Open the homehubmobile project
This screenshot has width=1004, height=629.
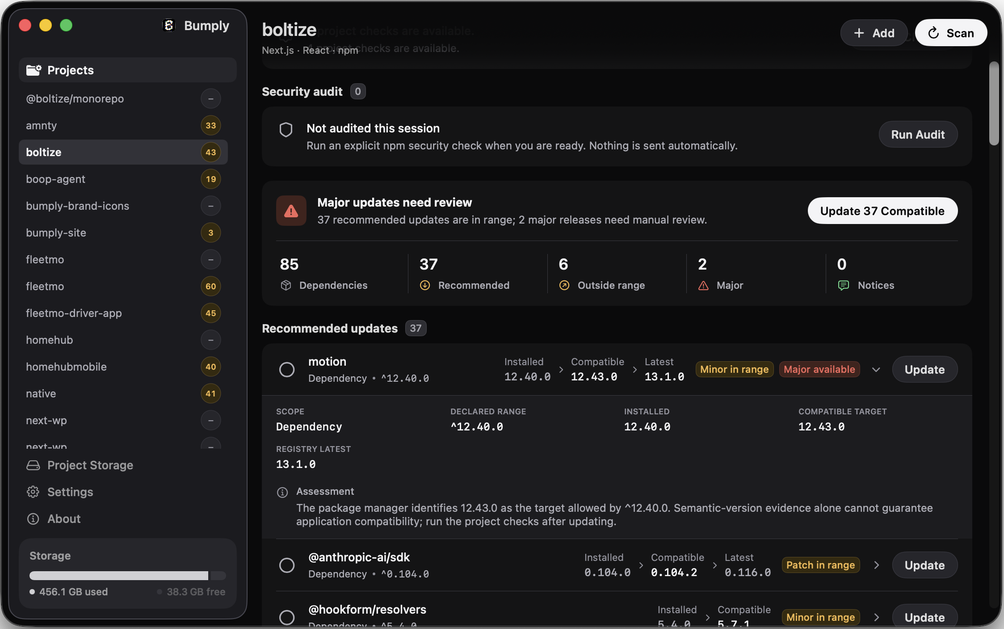[x=123, y=367]
